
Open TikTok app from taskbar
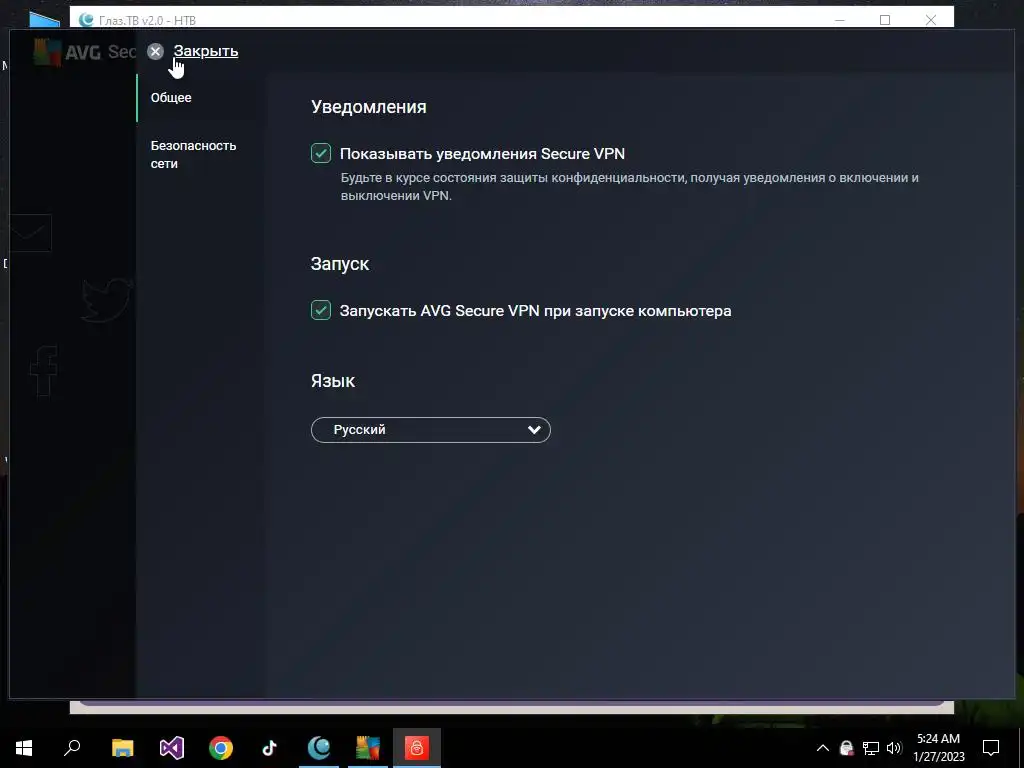point(270,748)
